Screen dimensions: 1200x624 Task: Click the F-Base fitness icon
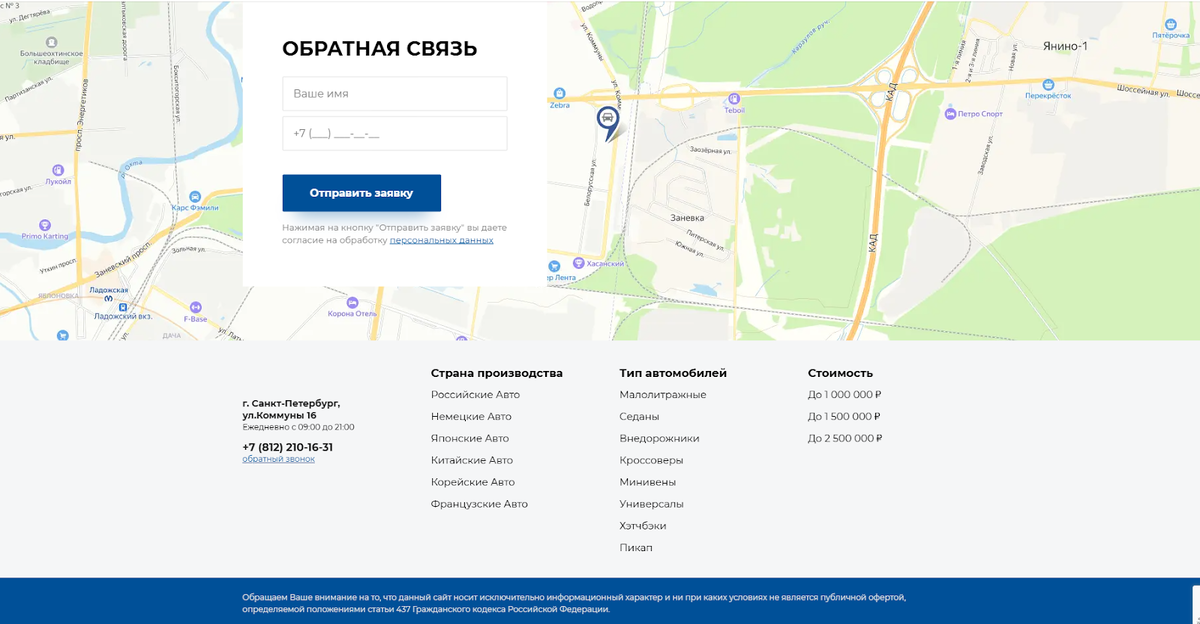coord(196,308)
